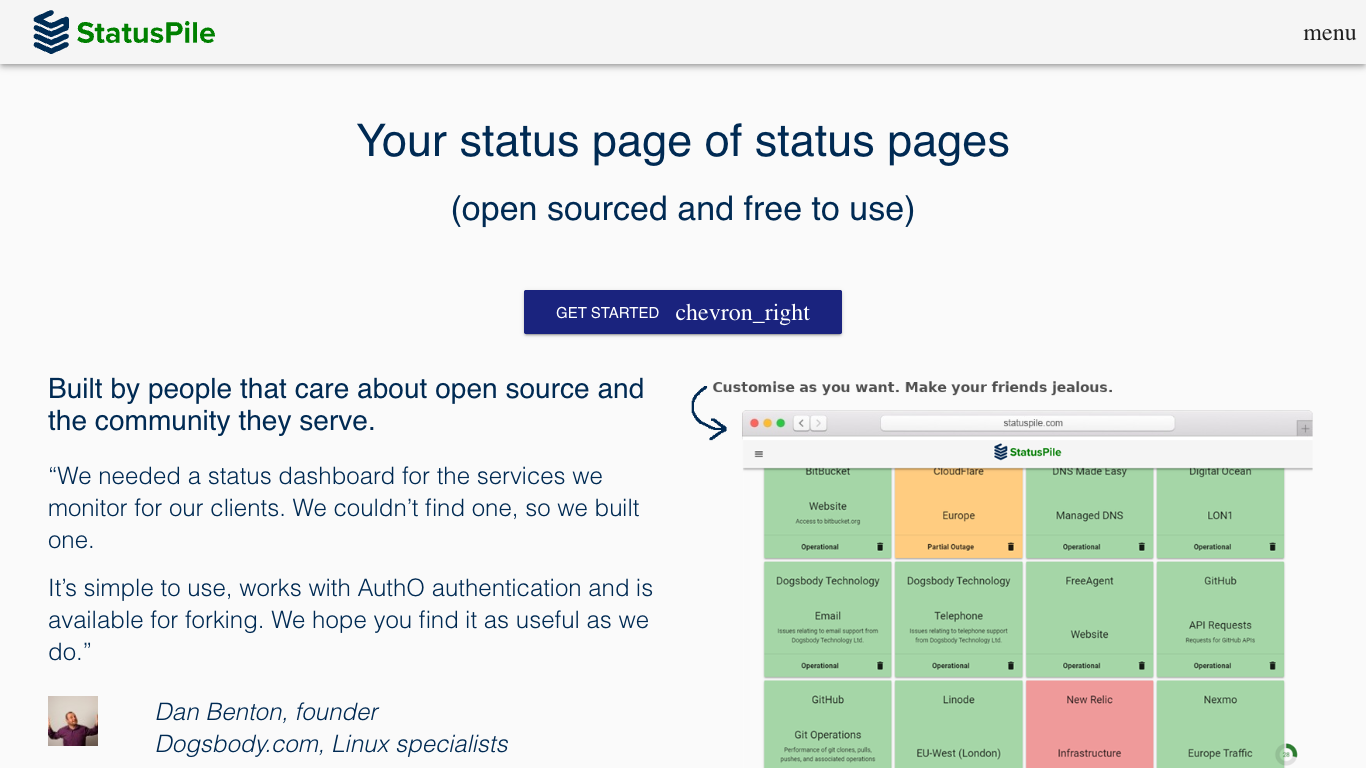Click the 'It's simple to use' paragraph
Screen dimensions: 1366x768
[349, 620]
